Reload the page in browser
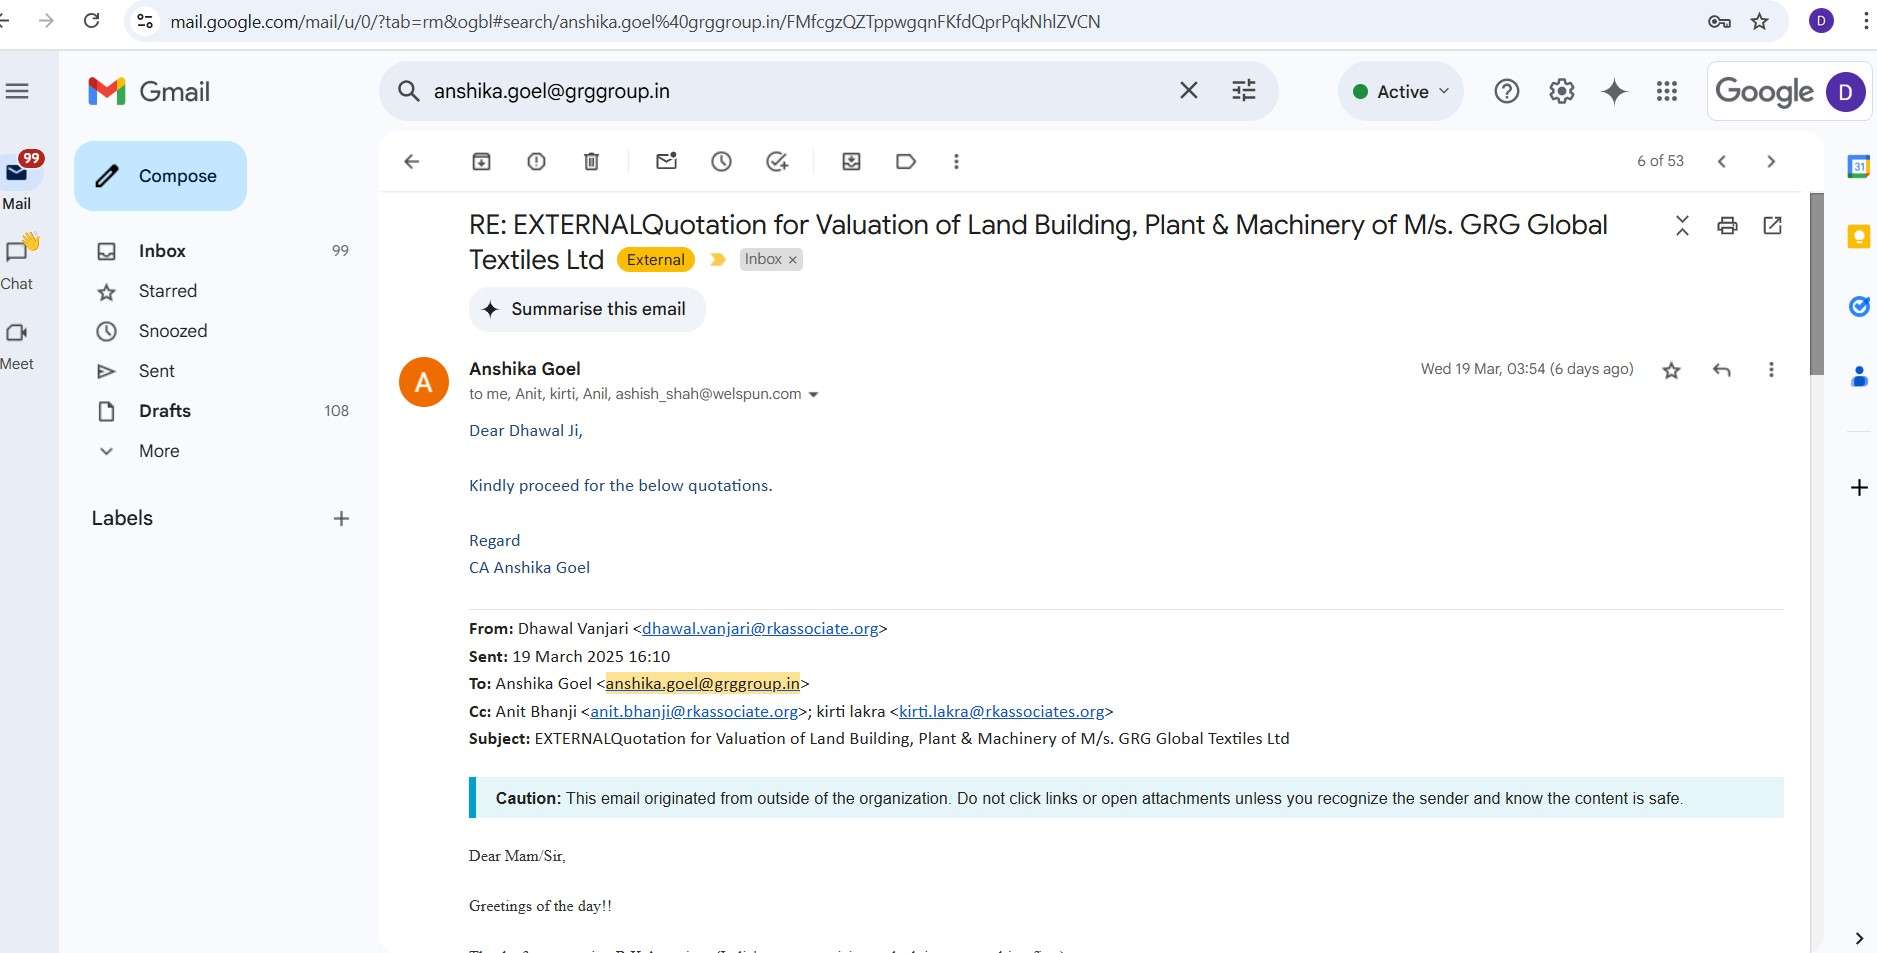This screenshot has height=953, width=1877. (x=92, y=21)
